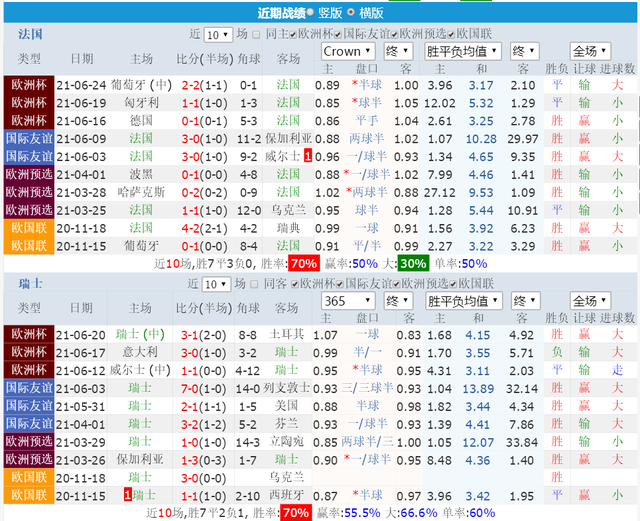Click the 法国 team heading
The width and height of the screenshot is (640, 521).
(x=30, y=34)
